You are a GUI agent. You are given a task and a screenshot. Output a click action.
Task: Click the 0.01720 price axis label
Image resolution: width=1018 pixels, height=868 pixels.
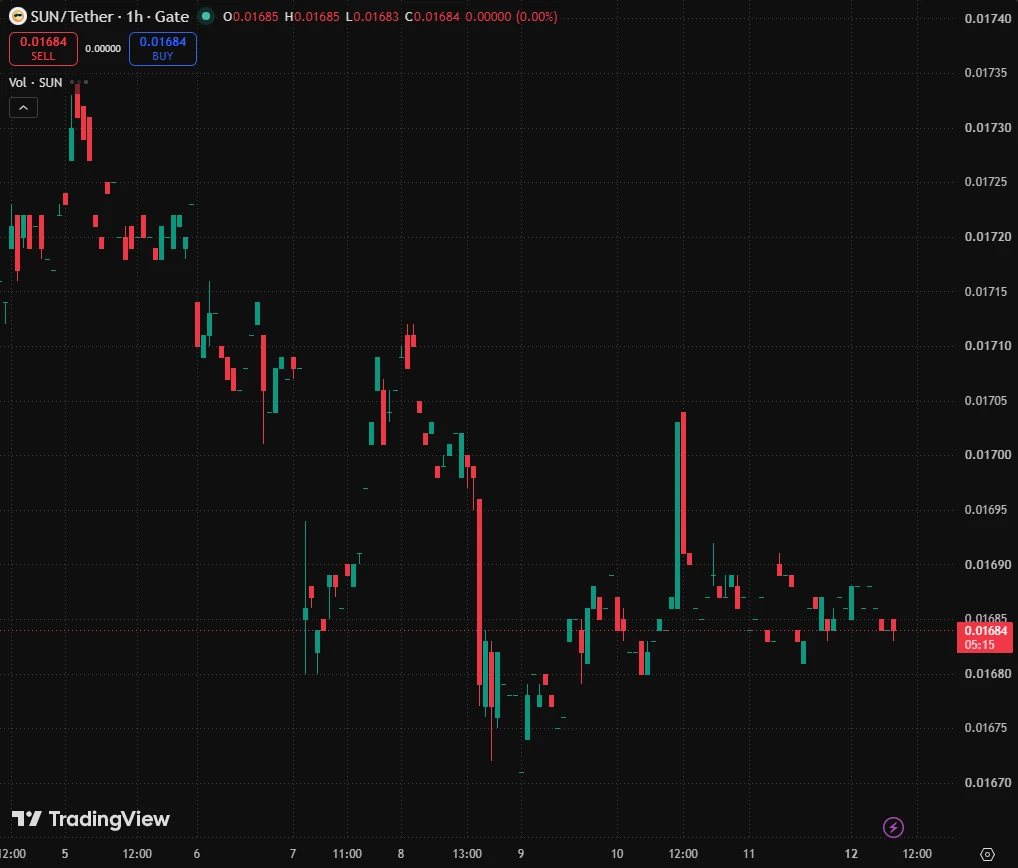tap(987, 237)
